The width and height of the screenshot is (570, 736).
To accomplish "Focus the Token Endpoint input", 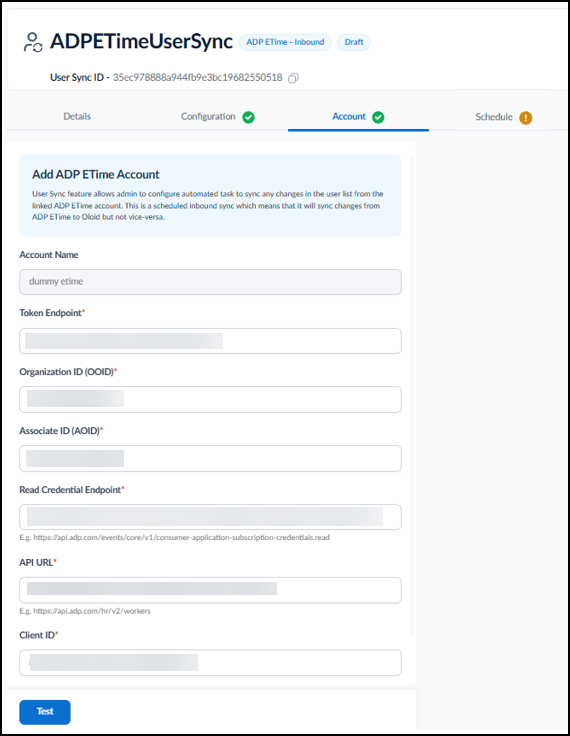I will point(210,341).
